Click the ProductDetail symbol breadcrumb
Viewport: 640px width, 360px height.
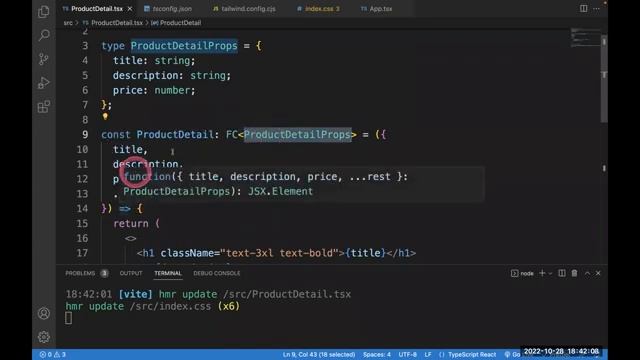176,23
